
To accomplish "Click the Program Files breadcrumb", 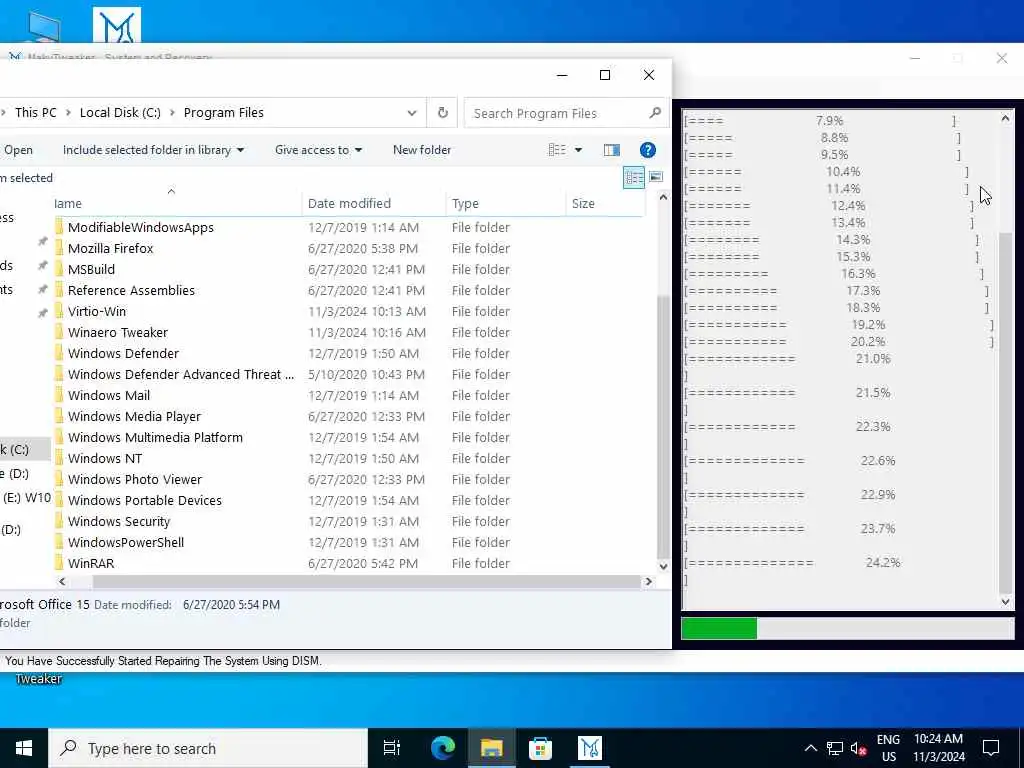I will point(223,112).
